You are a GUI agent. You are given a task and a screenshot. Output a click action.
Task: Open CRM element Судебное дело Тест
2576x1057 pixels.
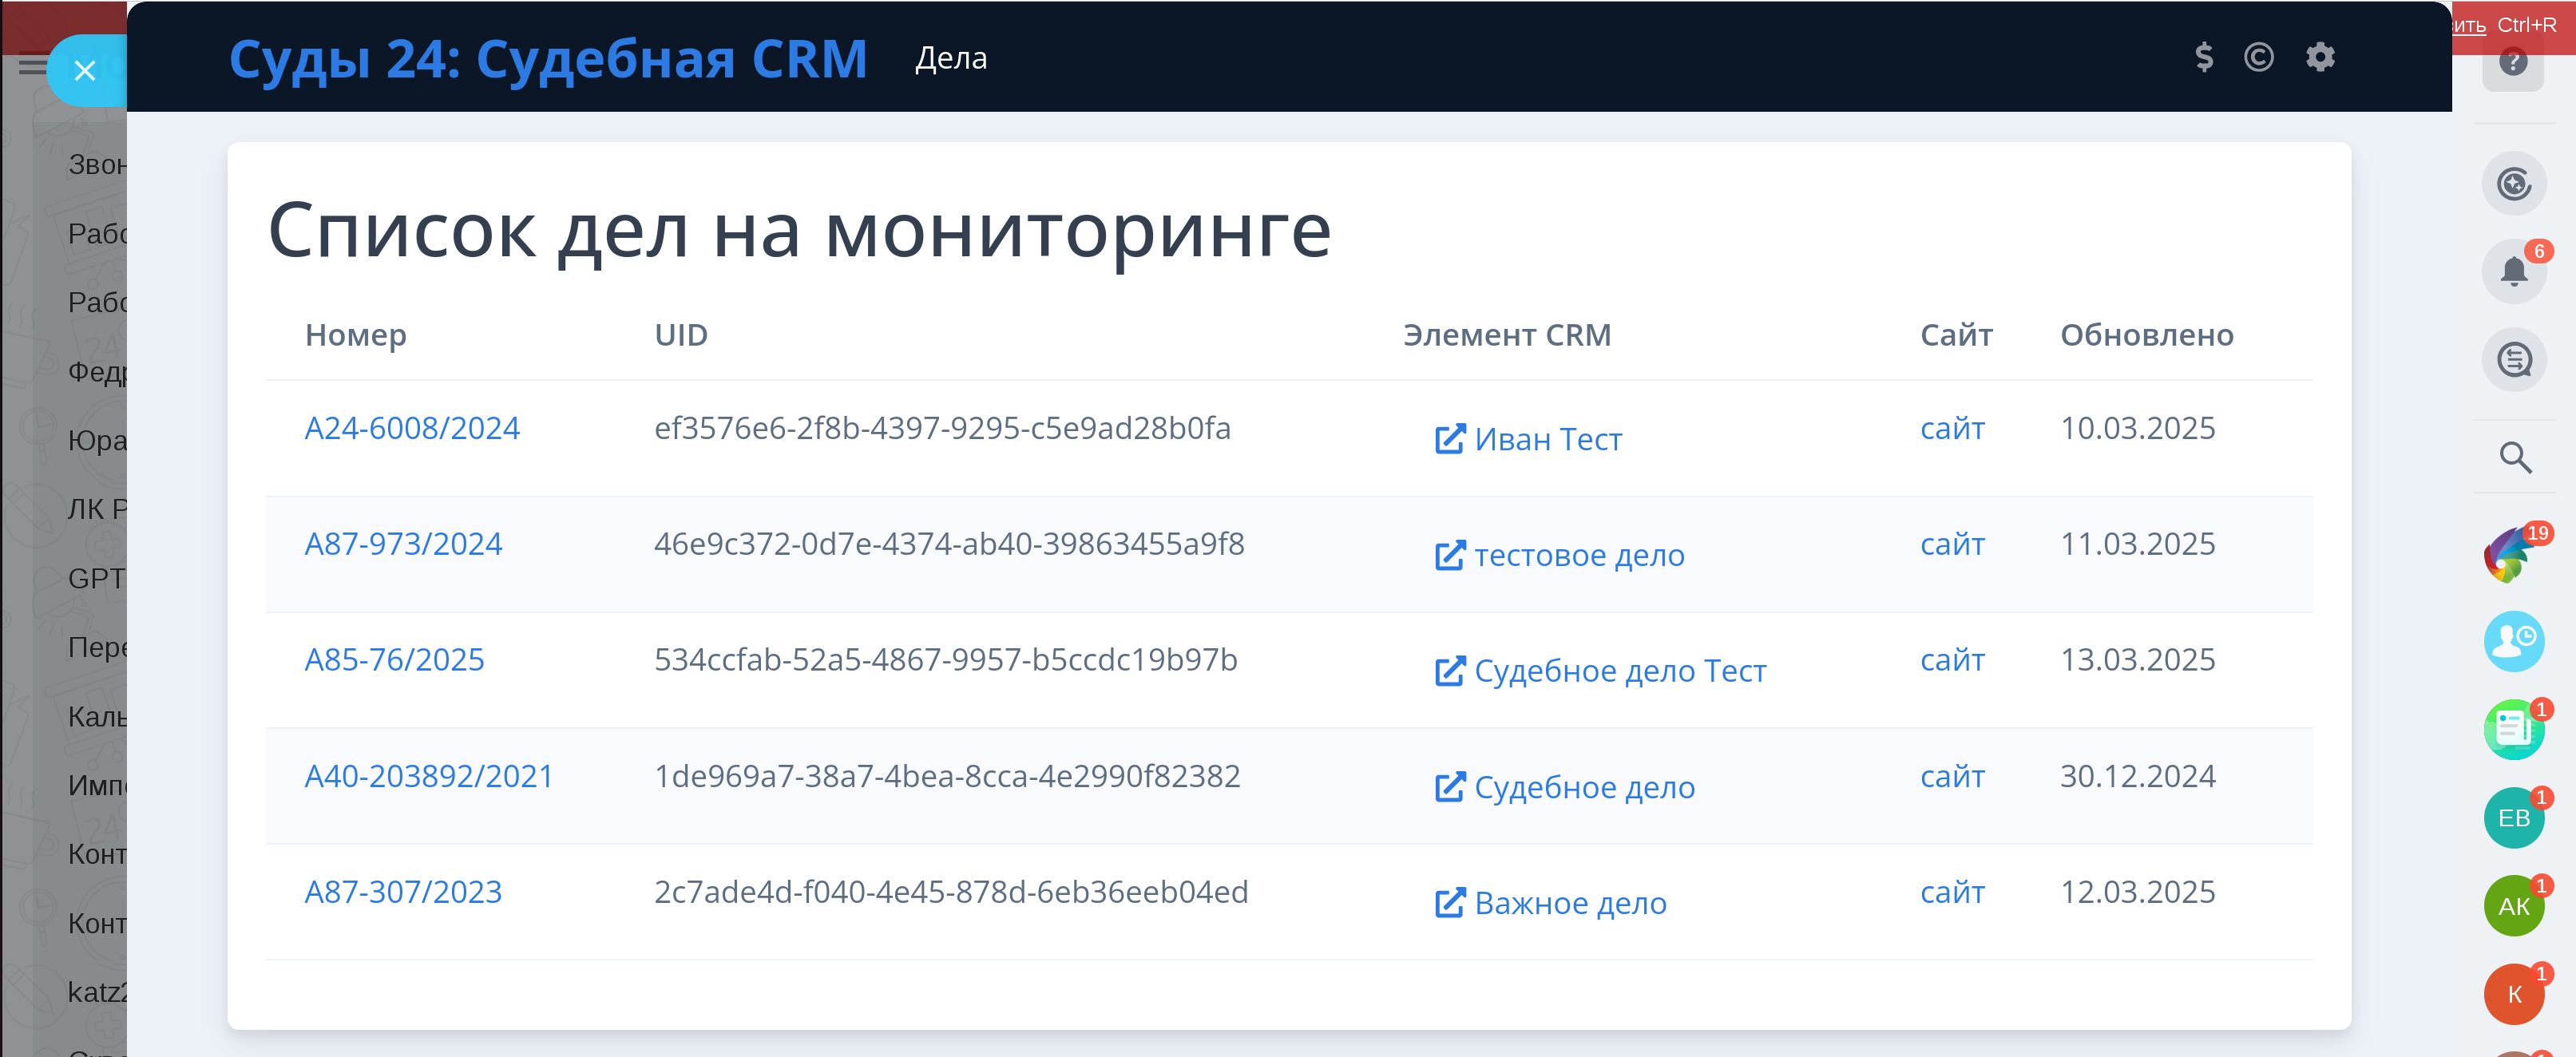[x=1619, y=671]
